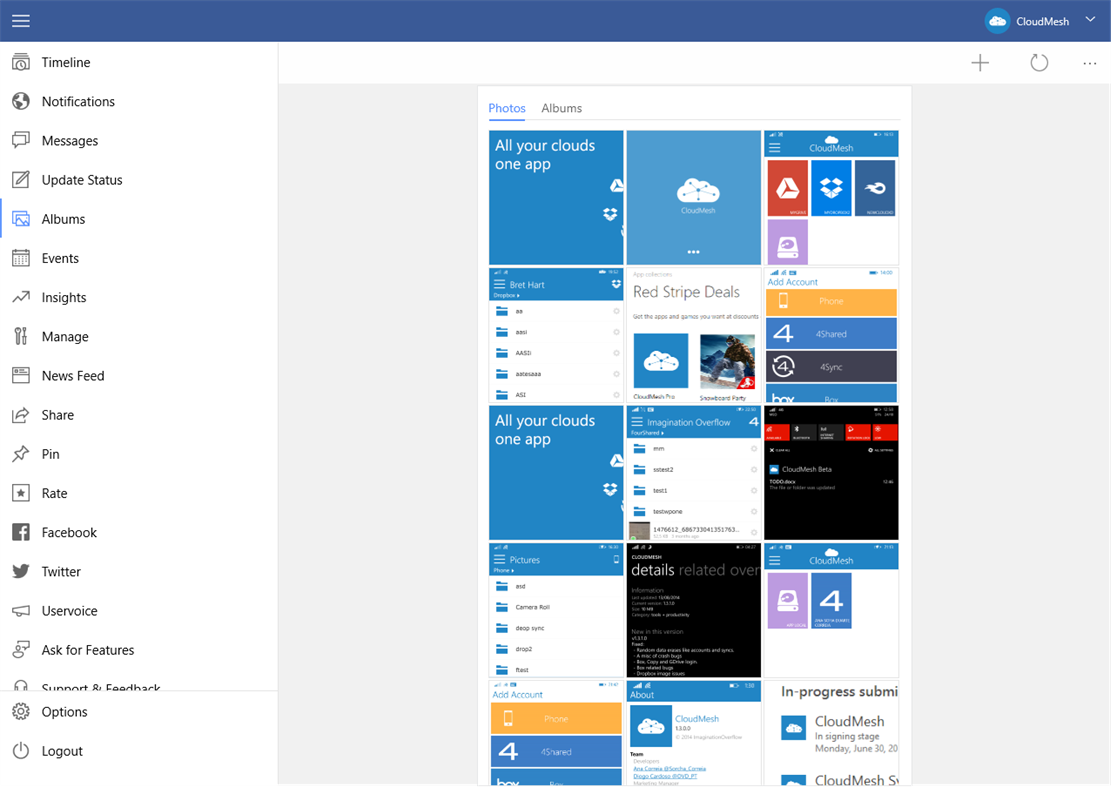Refresh the album using the circular arrow
The image size is (1111, 787).
(x=1039, y=62)
